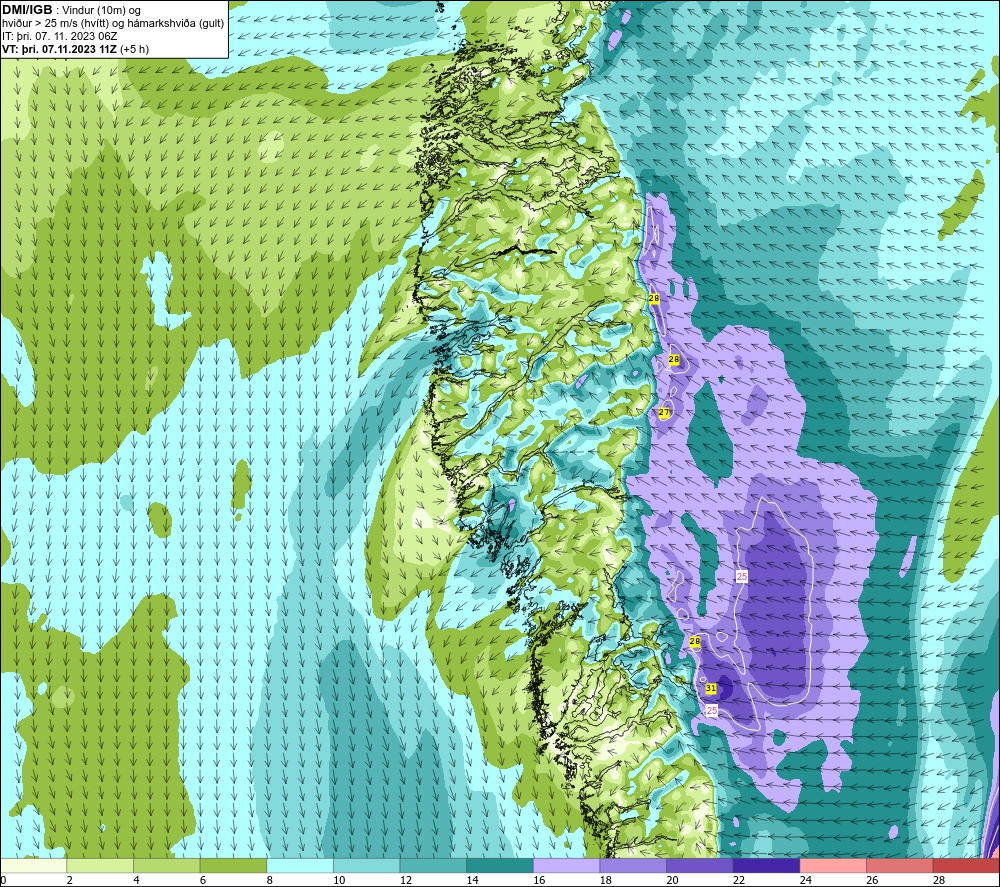Click the legend tick number 24

pyautogui.click(x=806, y=880)
